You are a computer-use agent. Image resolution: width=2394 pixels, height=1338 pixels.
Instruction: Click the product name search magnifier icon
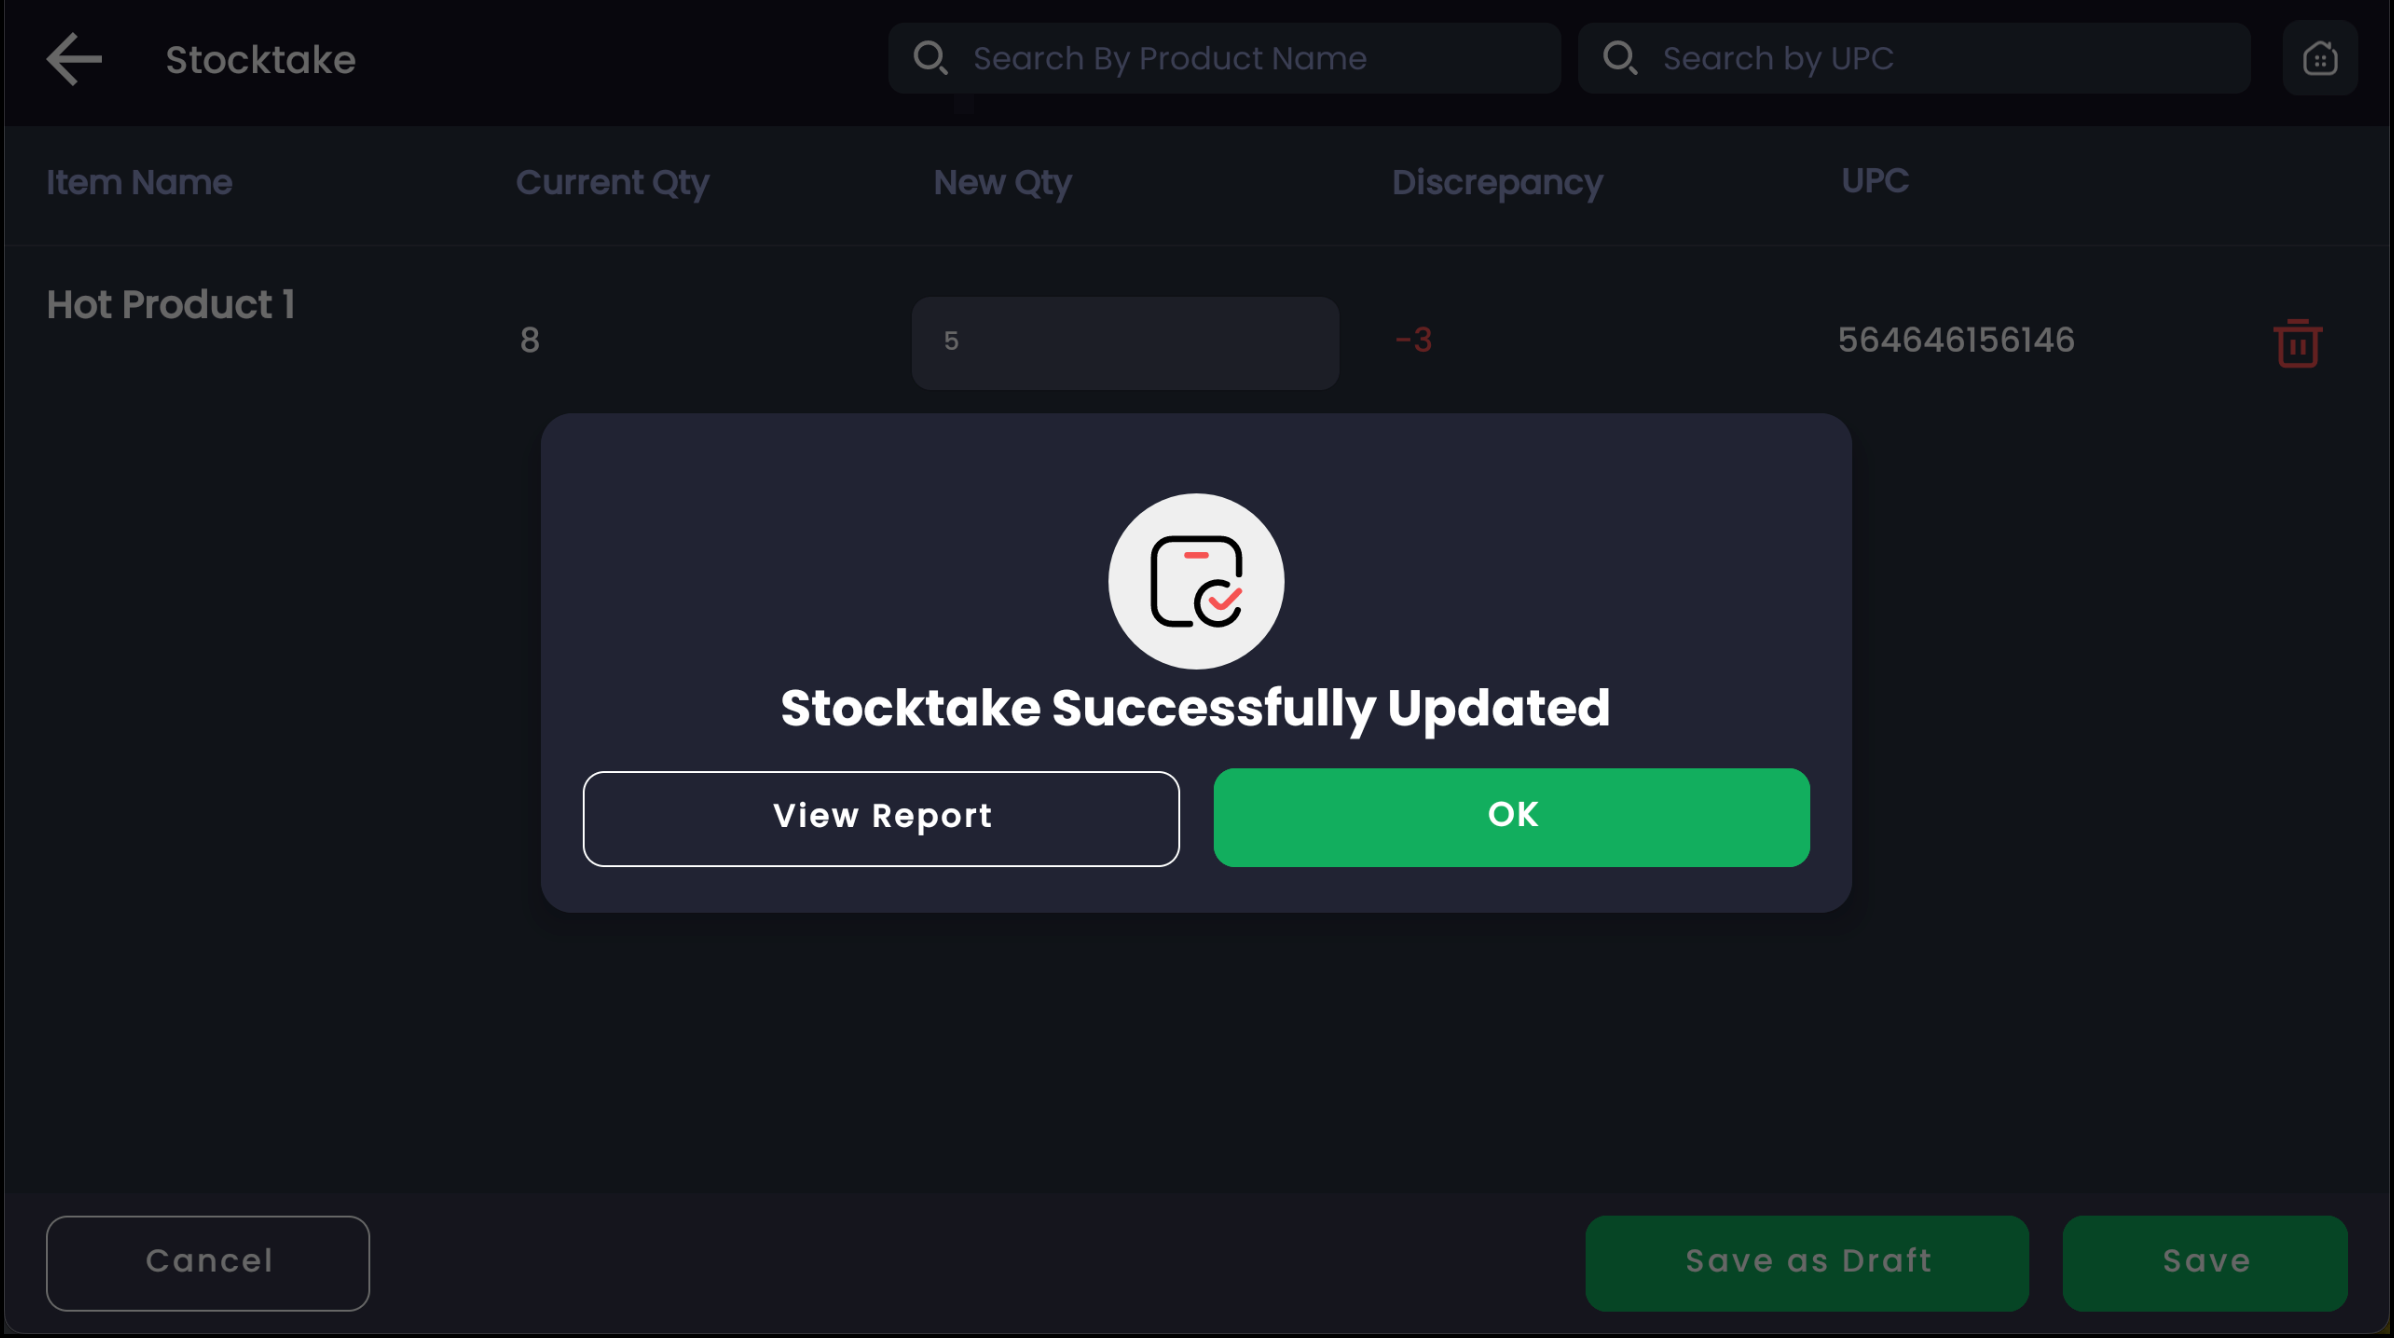930,58
